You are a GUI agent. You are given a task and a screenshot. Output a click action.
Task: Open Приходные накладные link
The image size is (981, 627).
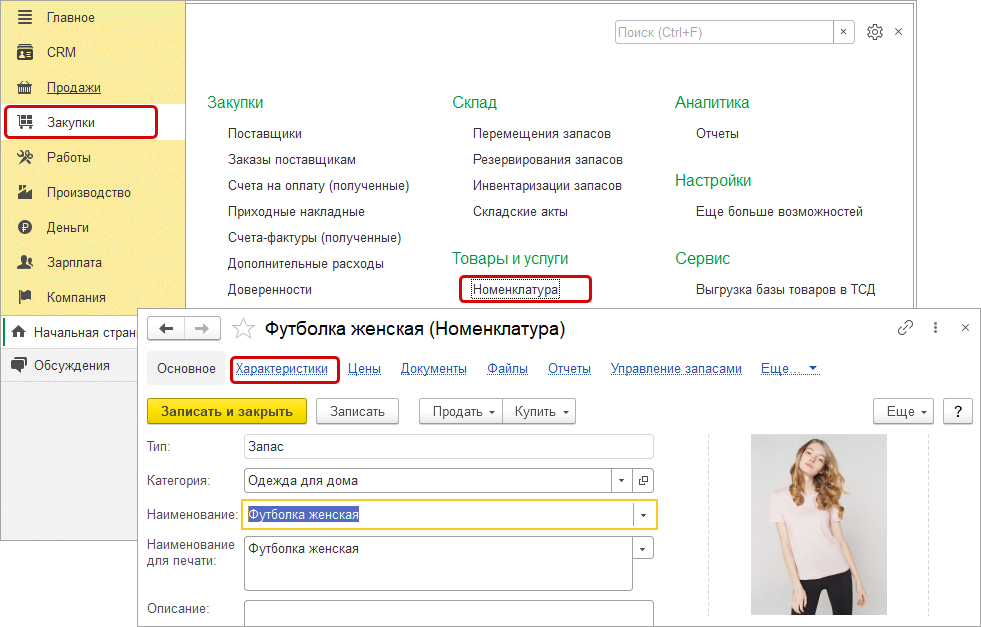tap(296, 212)
